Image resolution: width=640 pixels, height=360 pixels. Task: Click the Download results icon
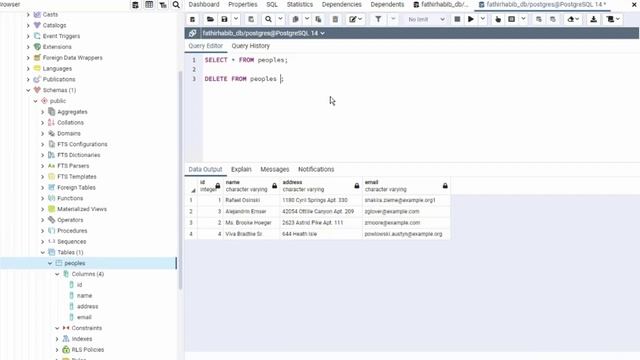(x=593, y=19)
